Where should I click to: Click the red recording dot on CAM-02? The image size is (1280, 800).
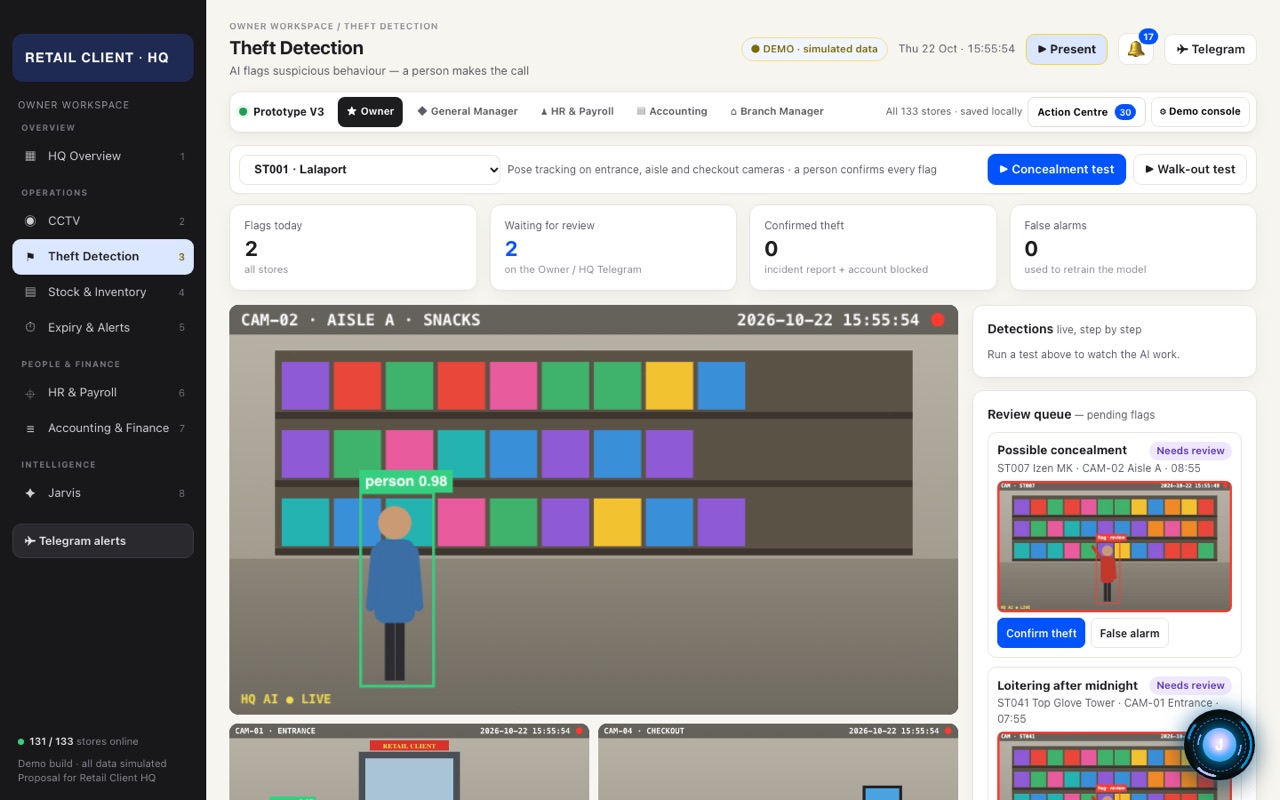(x=938, y=320)
